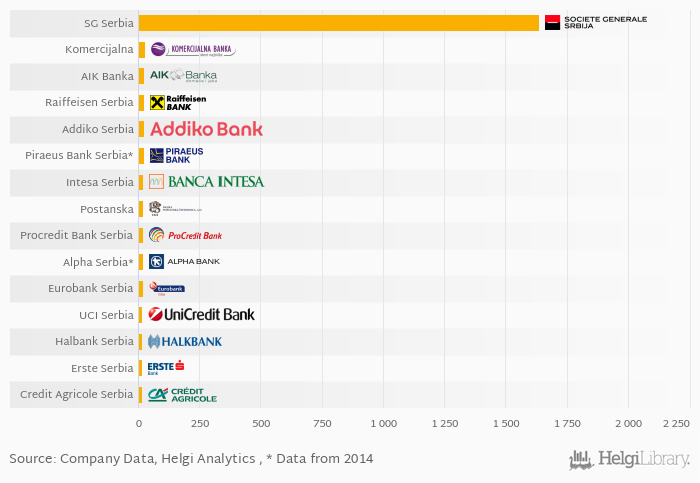The width and height of the screenshot is (700, 483).
Task: Click the 'UCI Serbia' axis label
Action: tap(106, 315)
